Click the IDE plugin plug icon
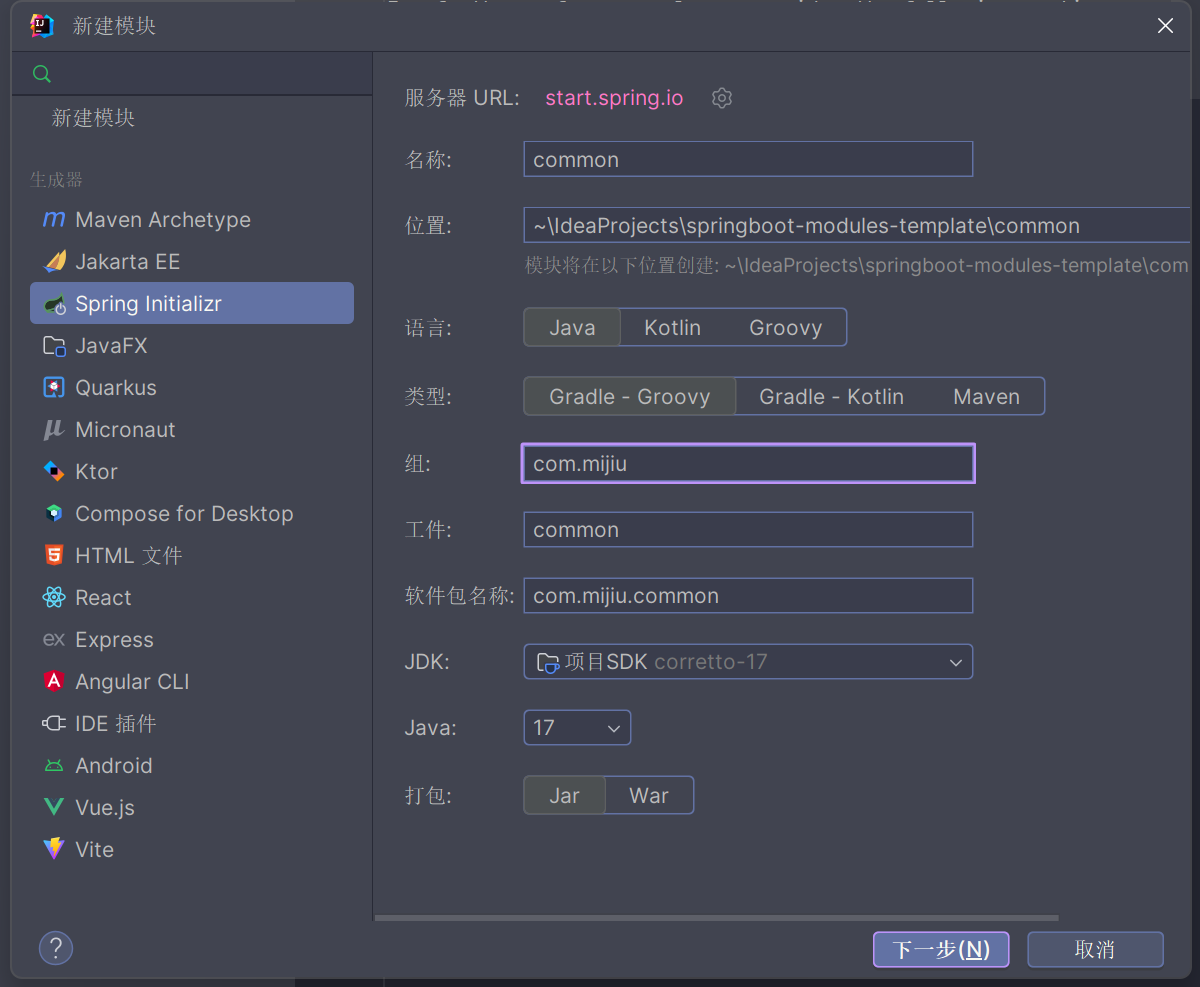The height and width of the screenshot is (987, 1200). point(54,723)
